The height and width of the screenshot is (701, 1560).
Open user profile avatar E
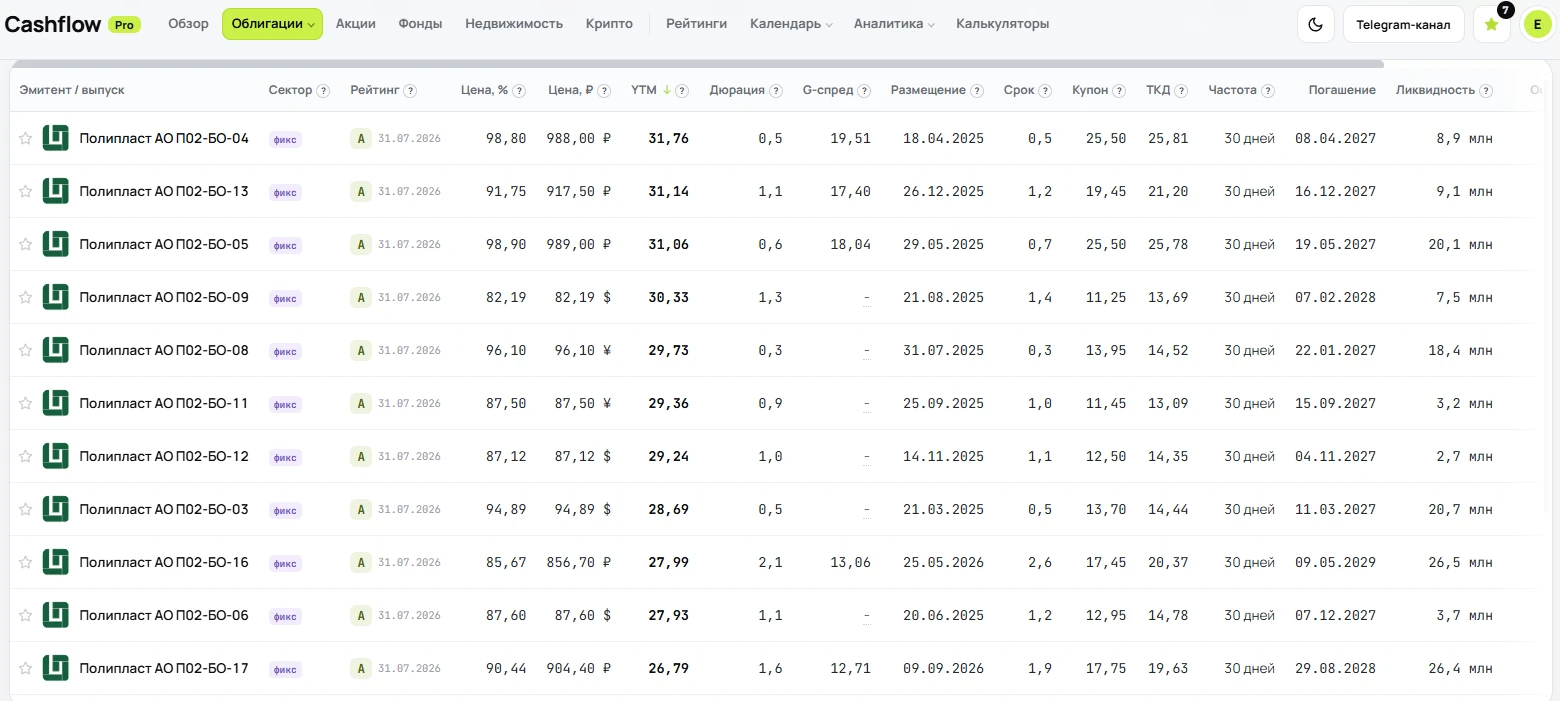pyautogui.click(x=1537, y=24)
